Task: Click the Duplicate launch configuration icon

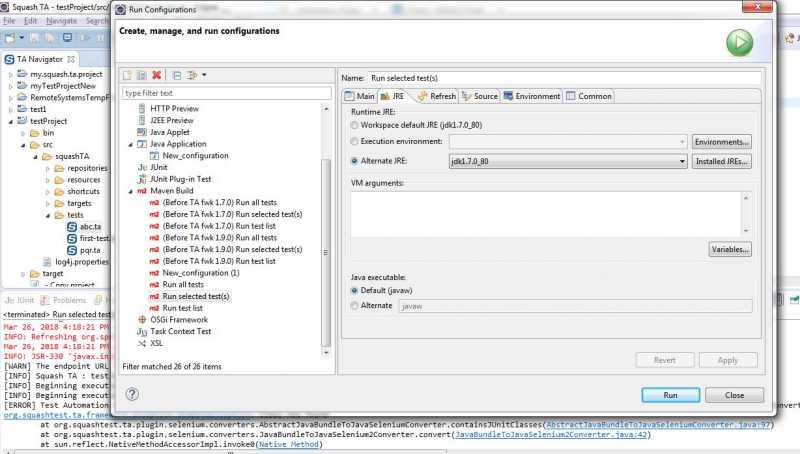Action: pyautogui.click(x=141, y=75)
